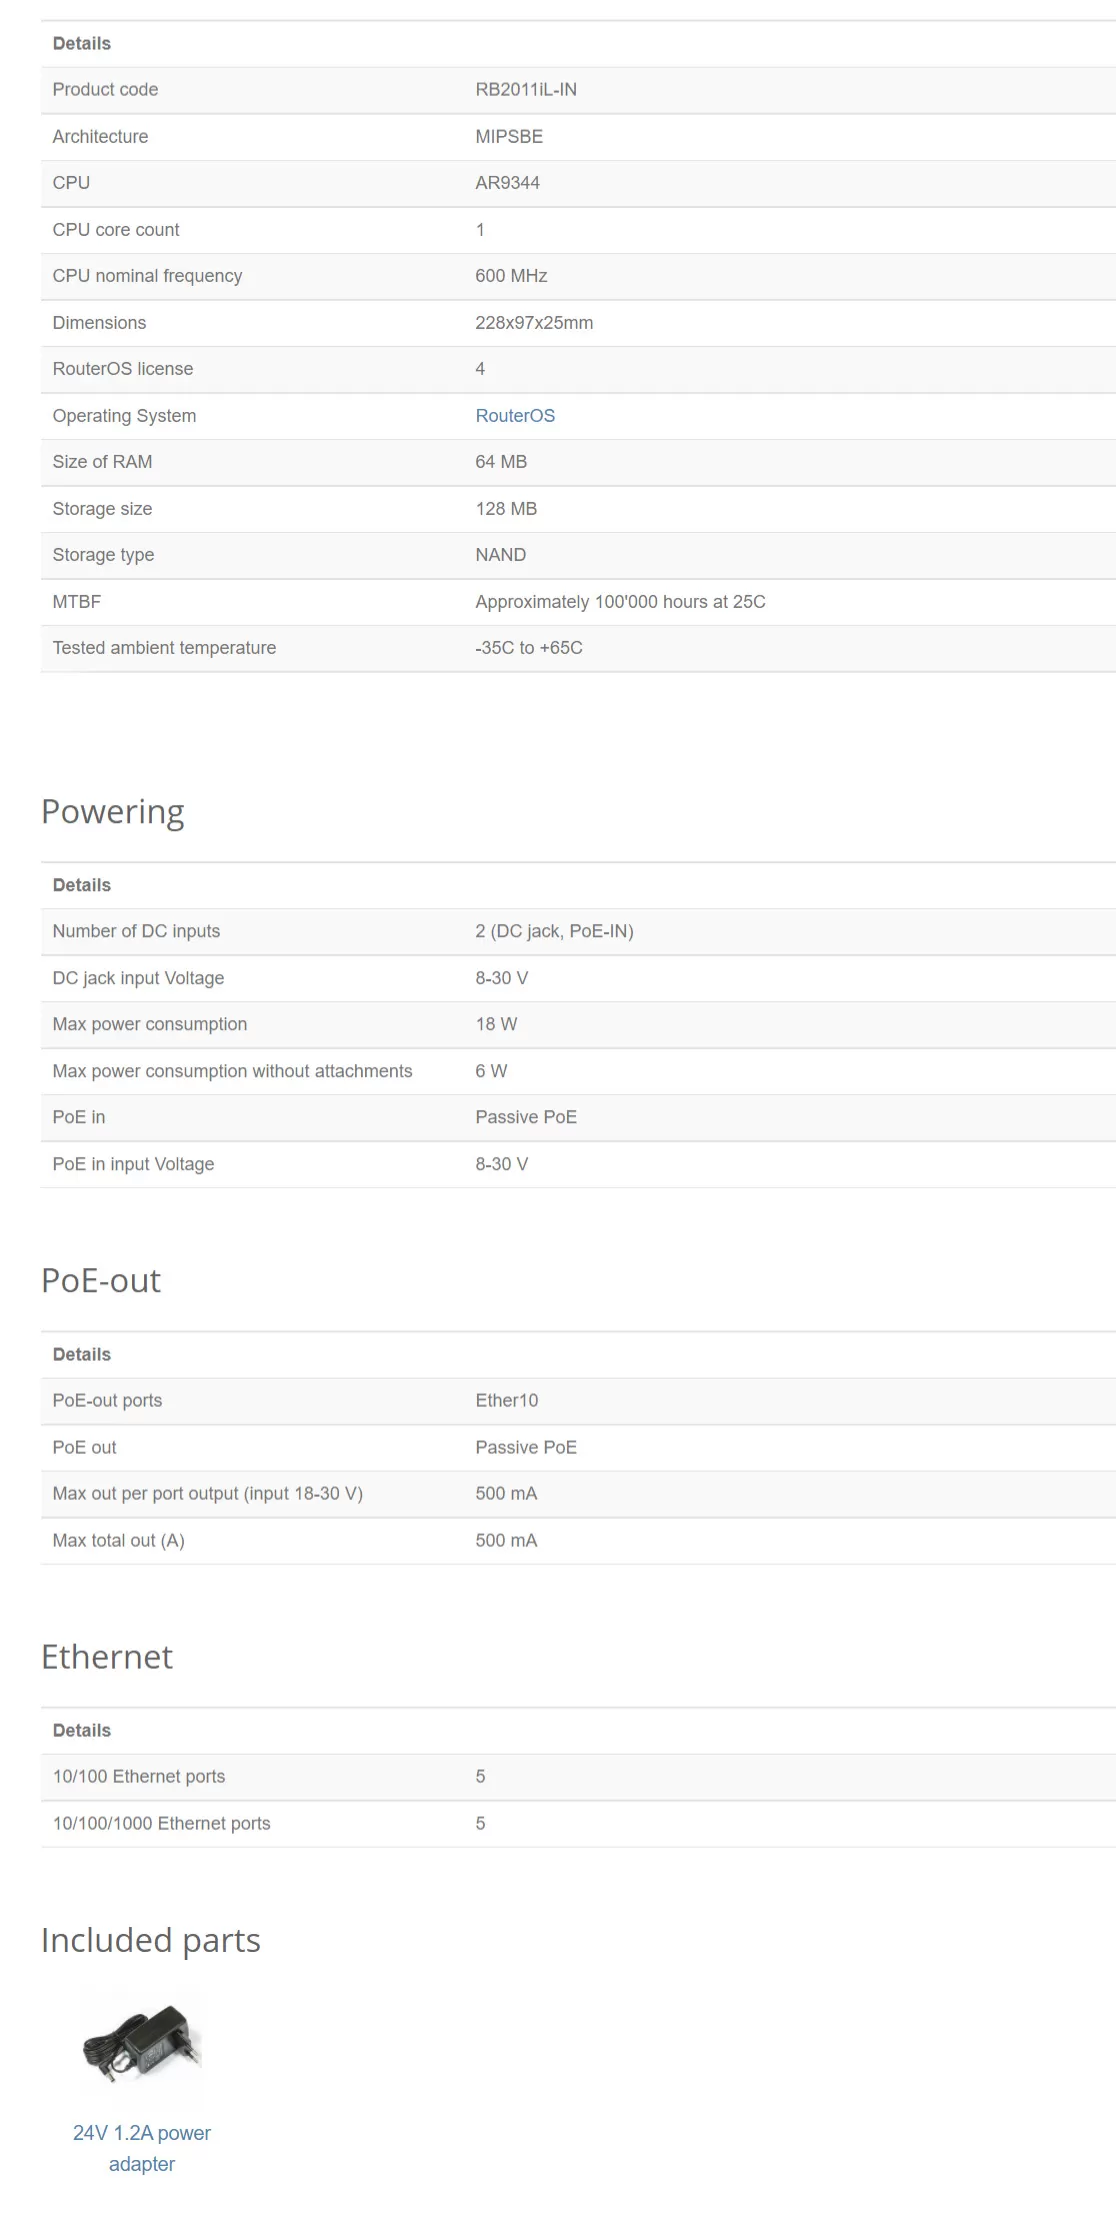Click the power adapter product thumbnail
Image resolution: width=1116 pixels, height=2218 pixels.
coord(142,2044)
